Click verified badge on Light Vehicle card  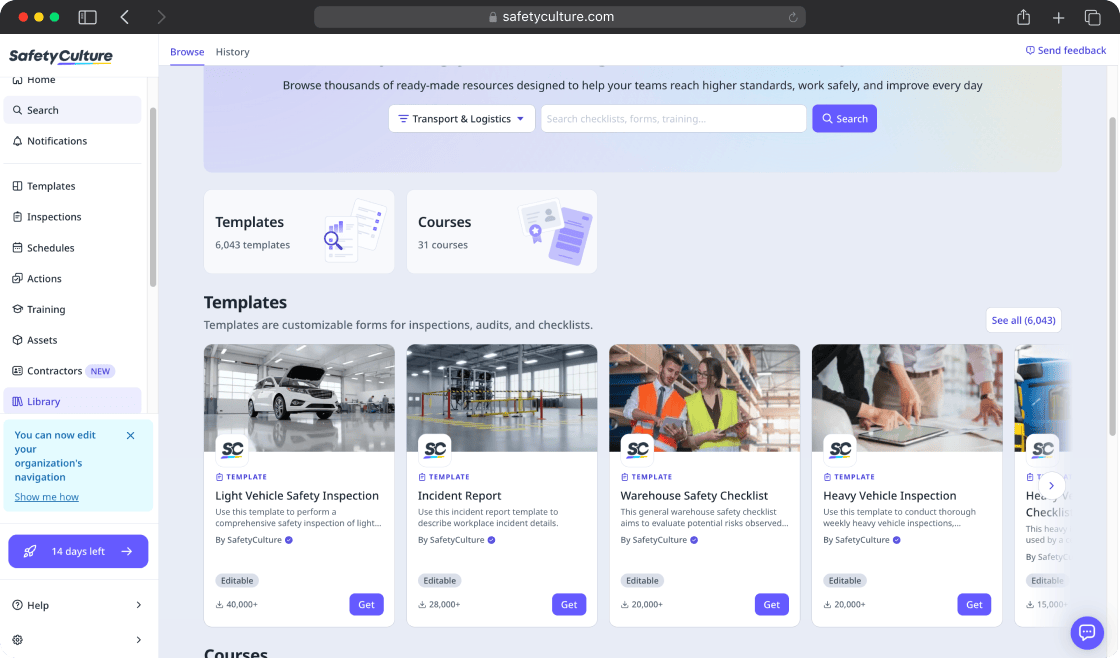[x=289, y=540]
